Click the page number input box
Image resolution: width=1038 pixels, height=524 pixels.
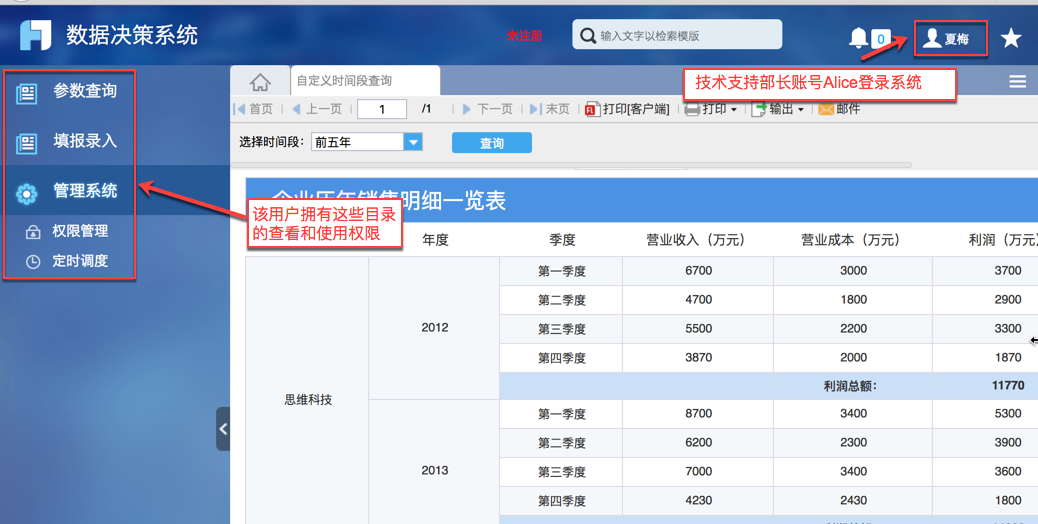click(x=382, y=109)
